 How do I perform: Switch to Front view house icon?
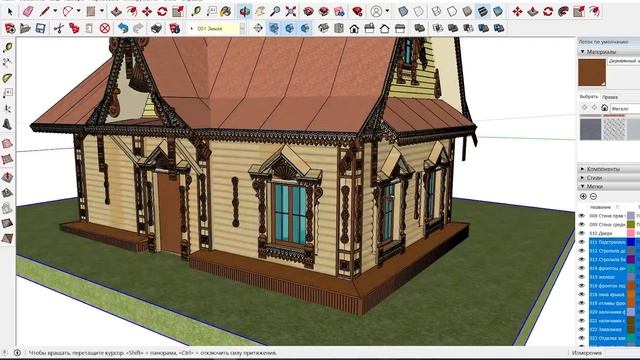pyautogui.click(x=354, y=28)
